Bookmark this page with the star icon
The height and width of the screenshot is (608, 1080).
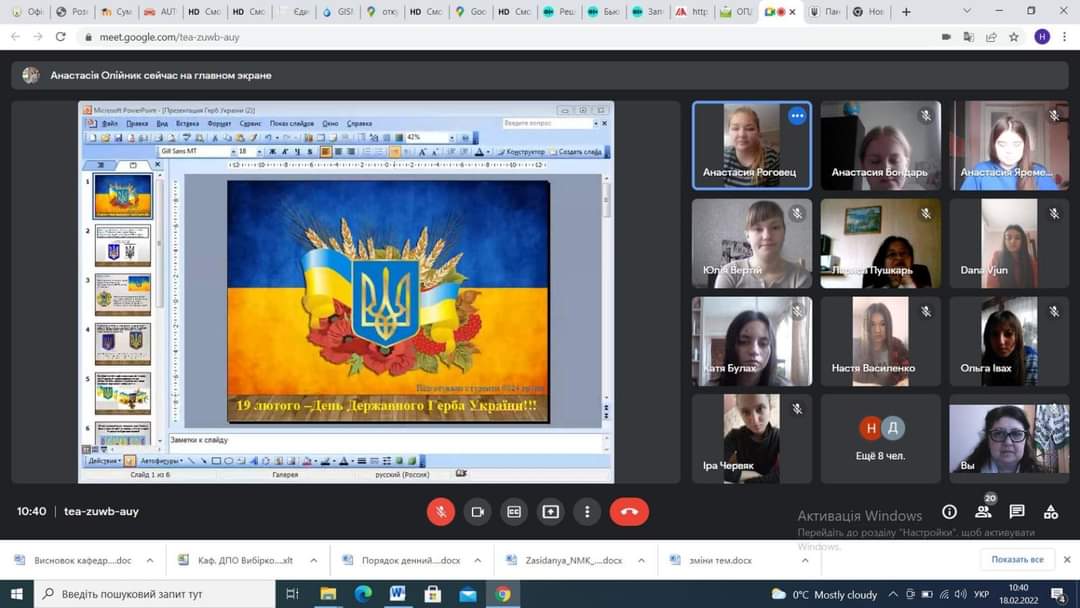[x=1014, y=37]
